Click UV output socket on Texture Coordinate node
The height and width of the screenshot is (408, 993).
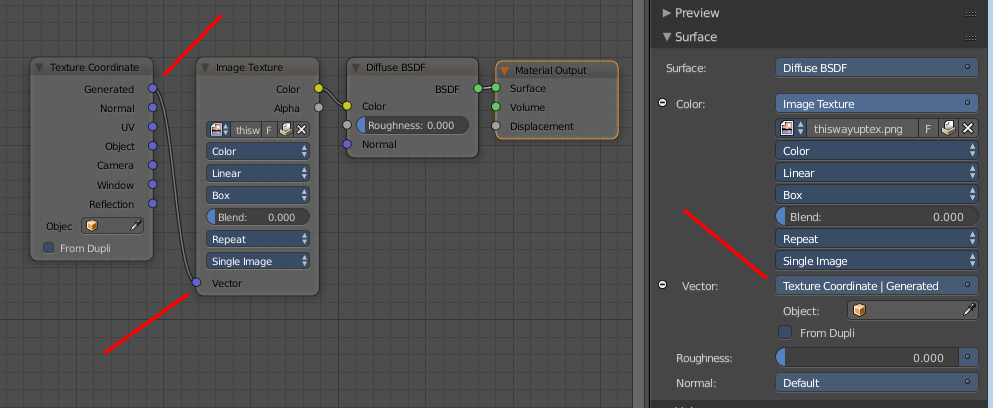[153, 127]
